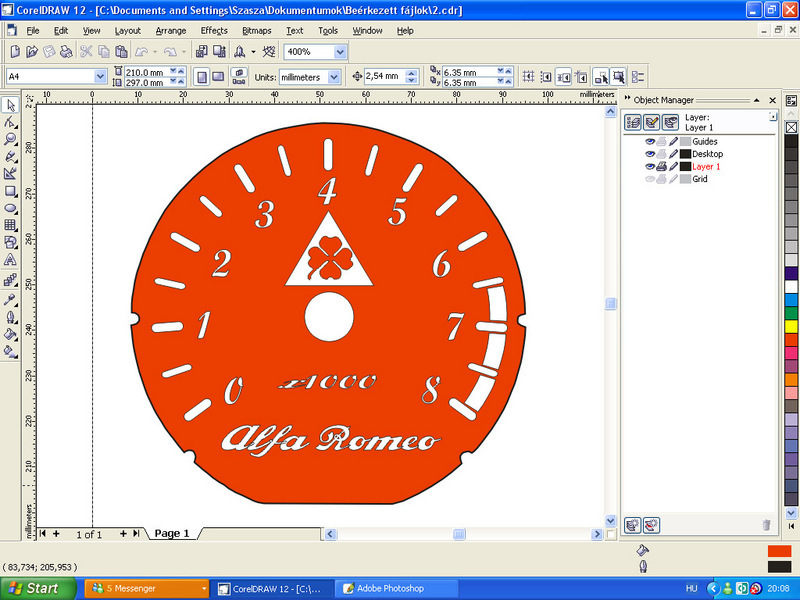Click the Show Object Properties icon in Object Manager
Viewport: 800px width, 600px height.
click(x=633, y=122)
